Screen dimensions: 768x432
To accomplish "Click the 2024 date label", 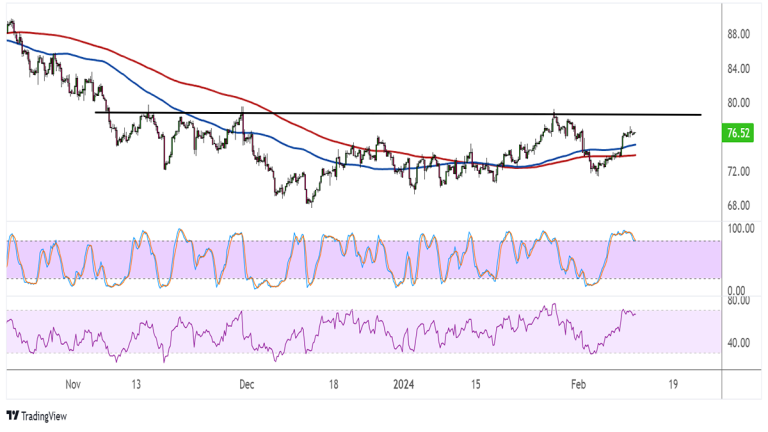I will point(404,384).
